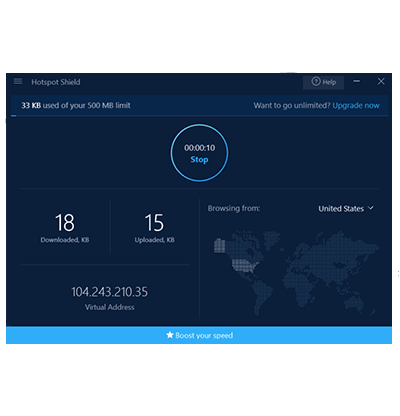The image size is (400, 416).
Task: Click the data usage progress bar
Action: point(199,116)
